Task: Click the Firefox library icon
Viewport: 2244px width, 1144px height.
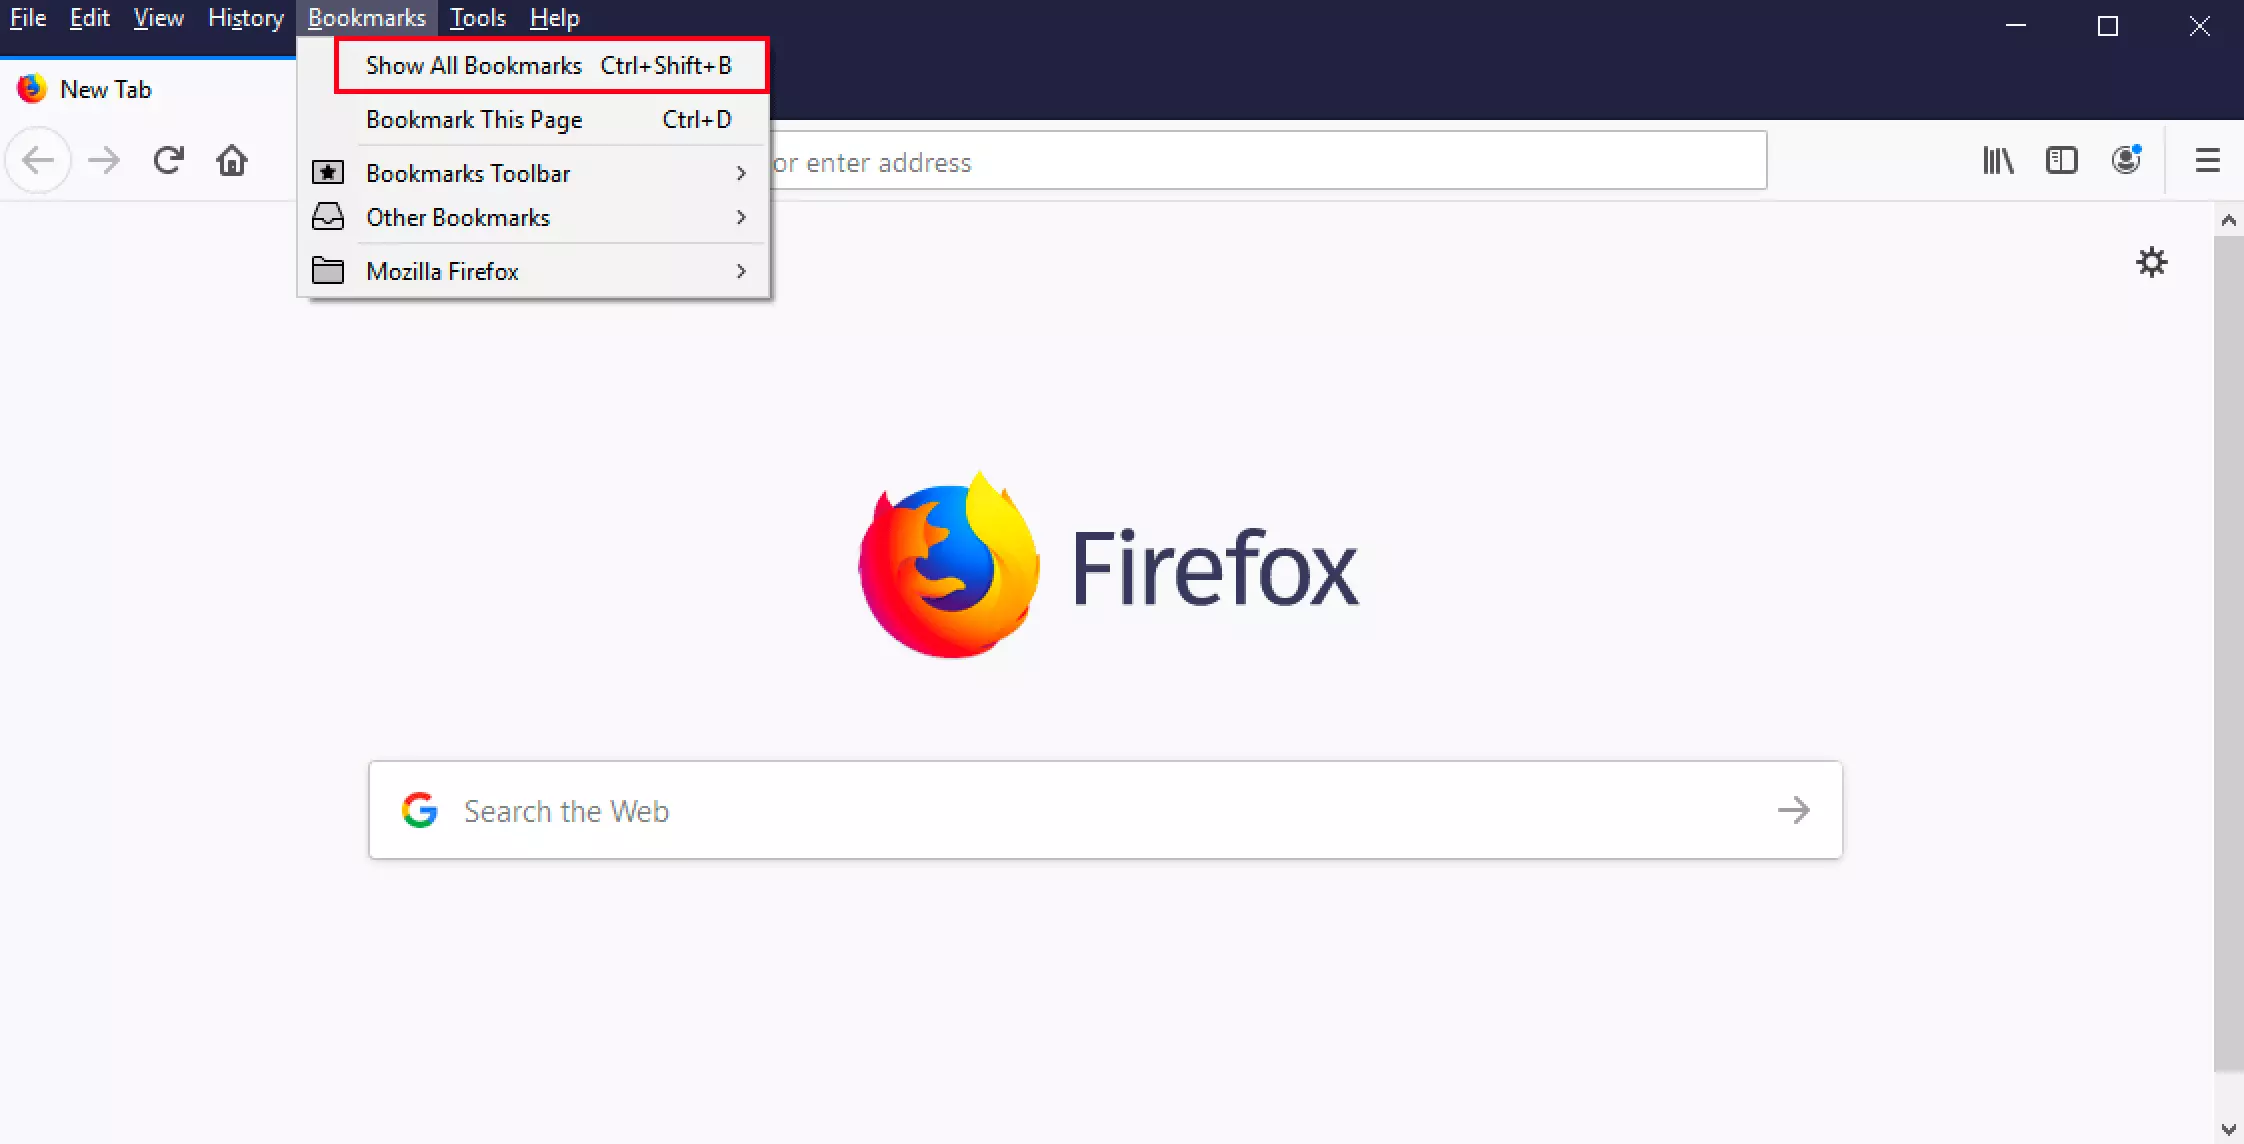Action: [x=1999, y=161]
